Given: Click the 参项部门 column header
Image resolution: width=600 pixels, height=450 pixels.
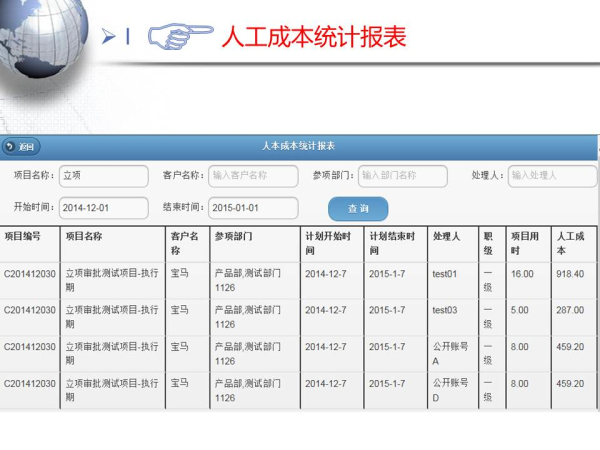Looking at the screenshot, I should [255, 244].
